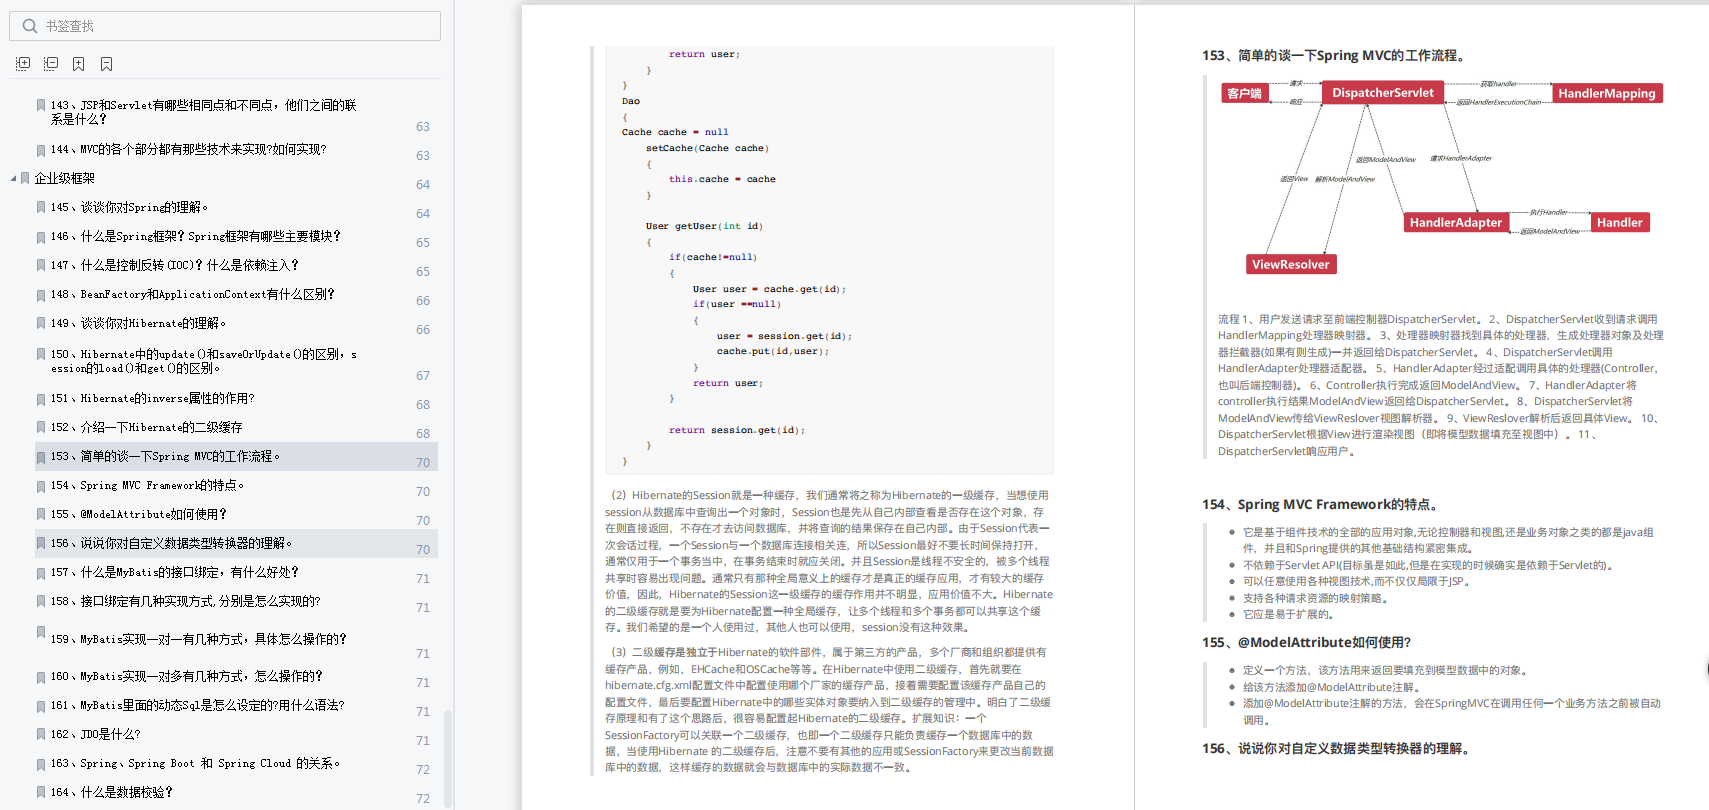Open bookmark 162、JDO是什么
1709x810 pixels.
coord(96,734)
